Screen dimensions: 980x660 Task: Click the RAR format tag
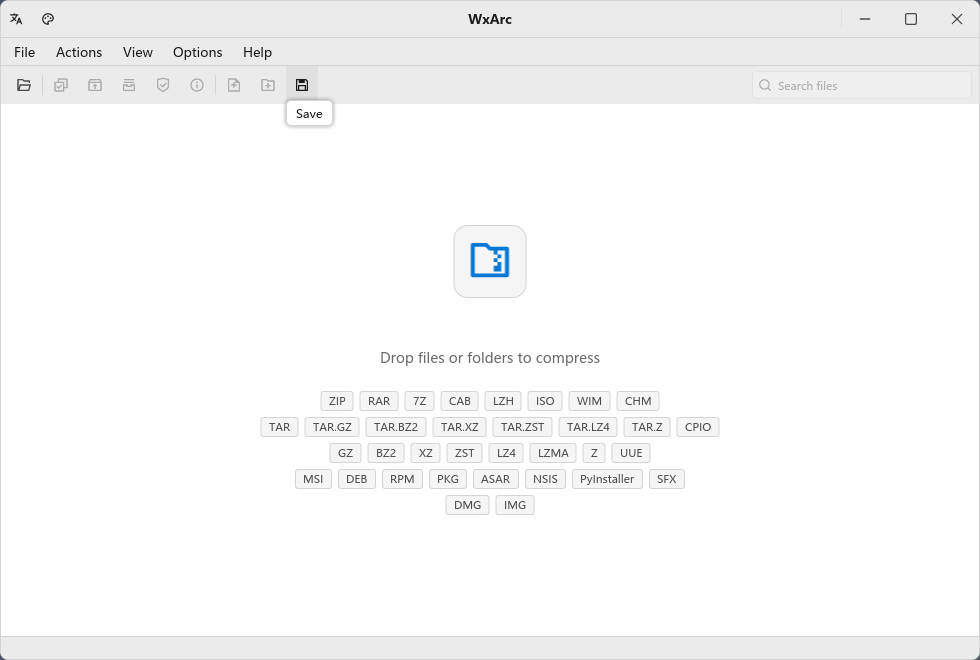(379, 401)
